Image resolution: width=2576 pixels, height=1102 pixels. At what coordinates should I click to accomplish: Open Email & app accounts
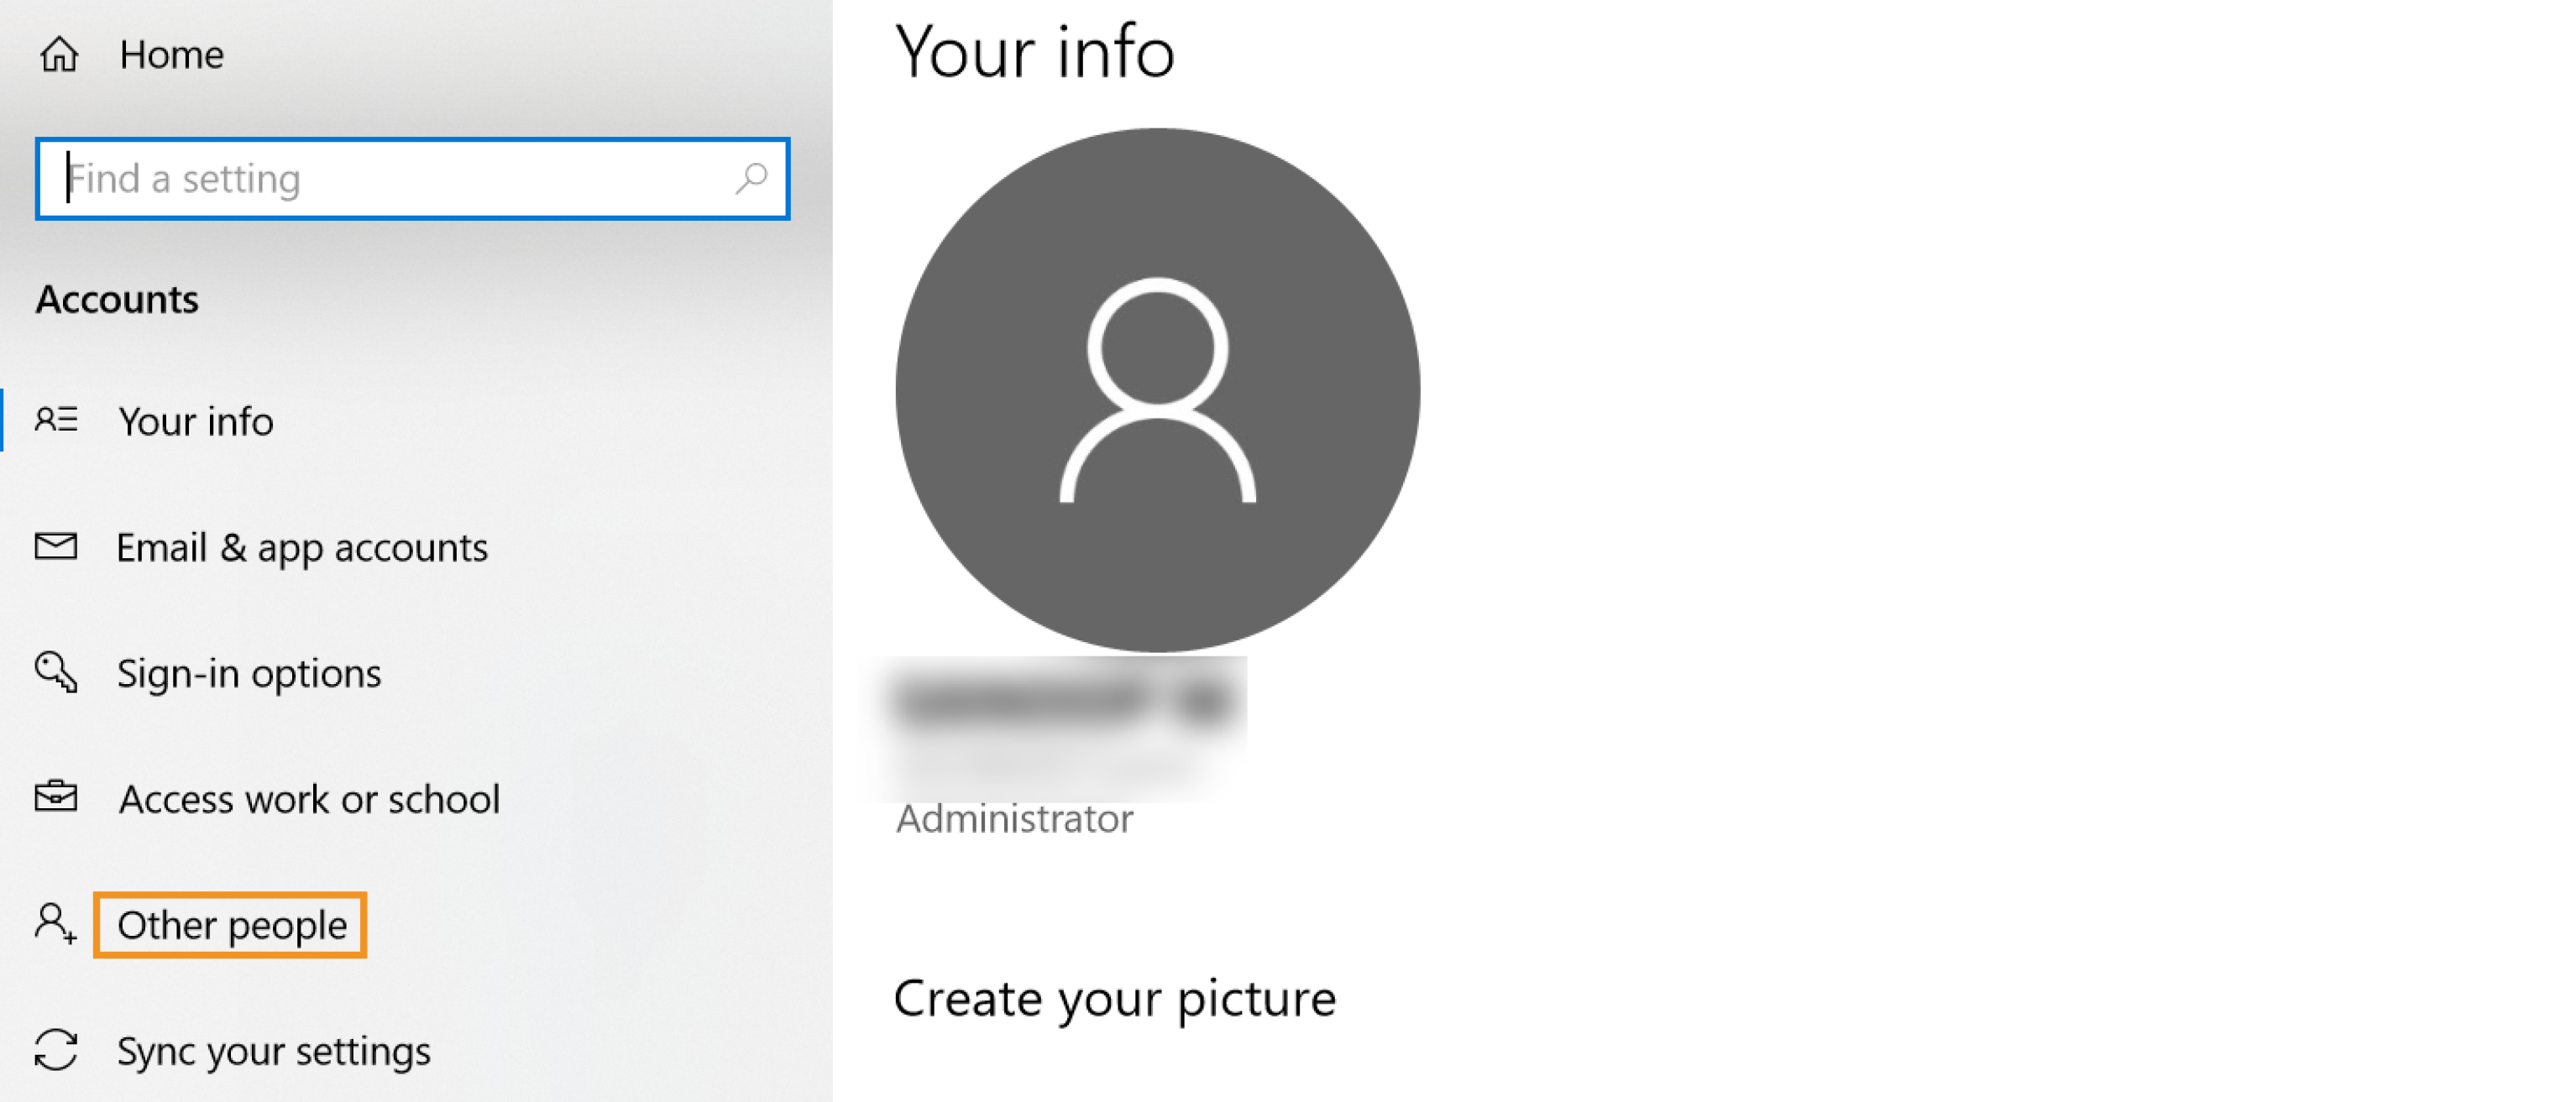[302, 548]
